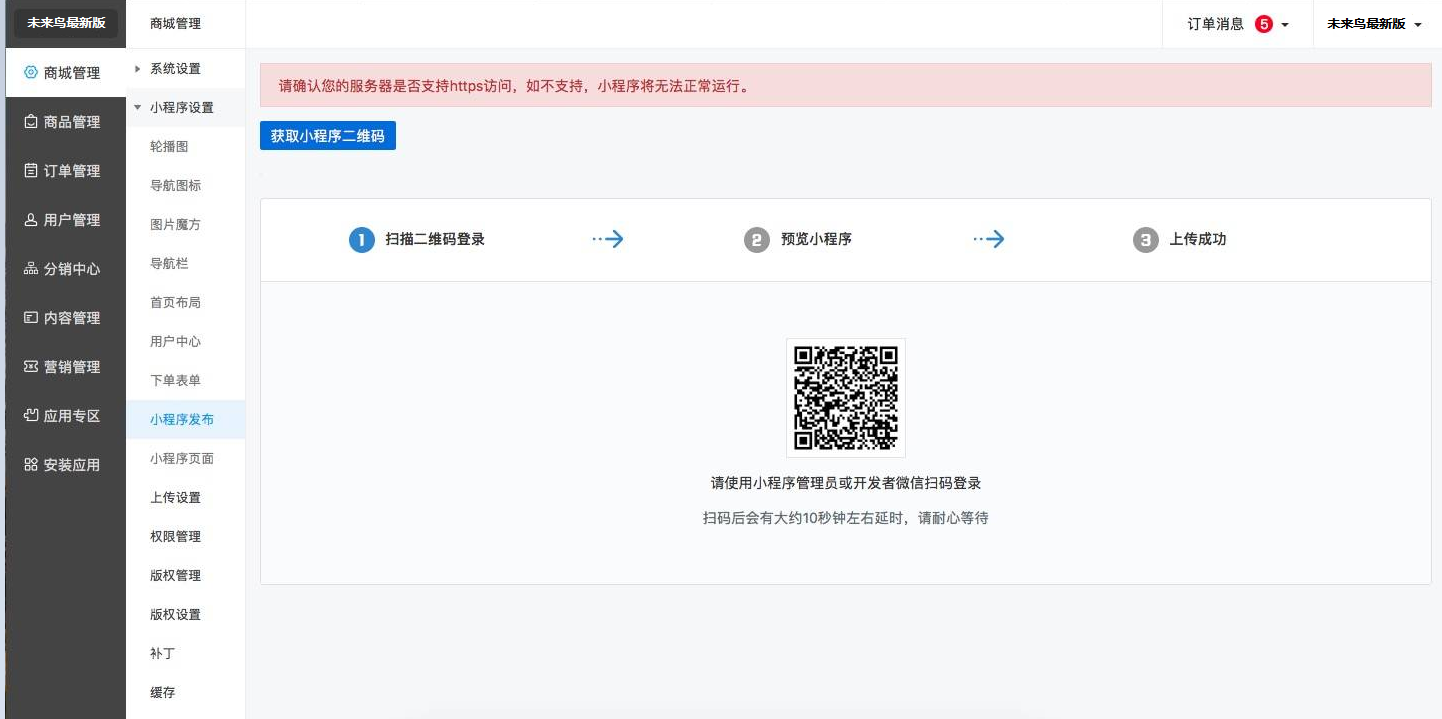Screen dimensions: 1442x719
Task: Click the QR code image
Action: [846, 398]
